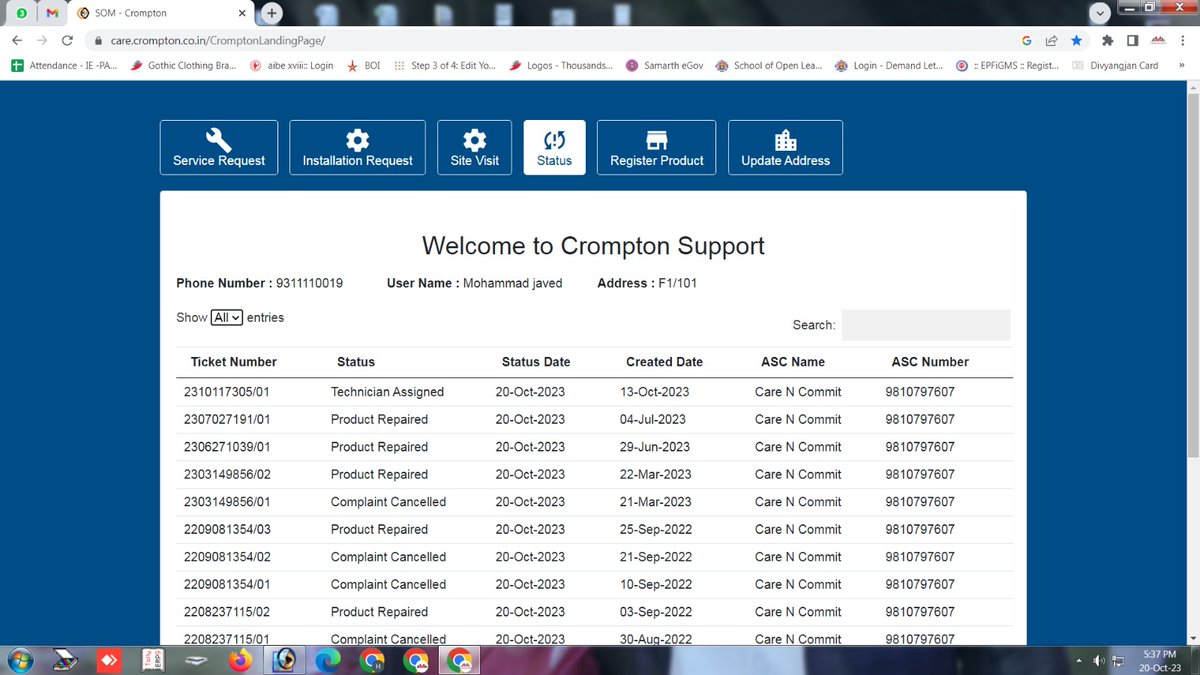Open the Extensions puzzle icon
The height and width of the screenshot is (675, 1200).
[x=1107, y=41]
